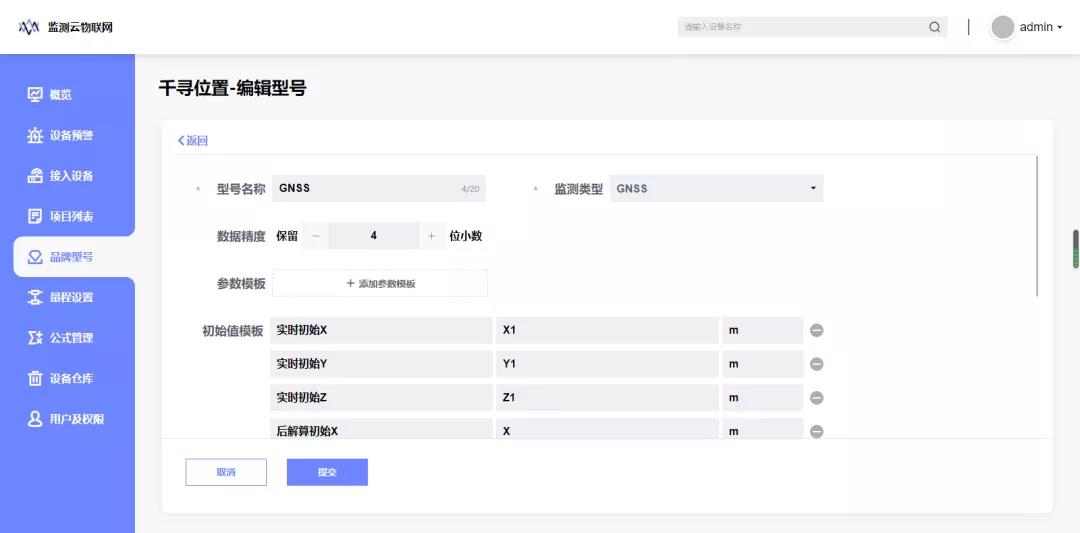Open 设备预警 in the sidebar
This screenshot has height=533, width=1080.
pos(61,136)
